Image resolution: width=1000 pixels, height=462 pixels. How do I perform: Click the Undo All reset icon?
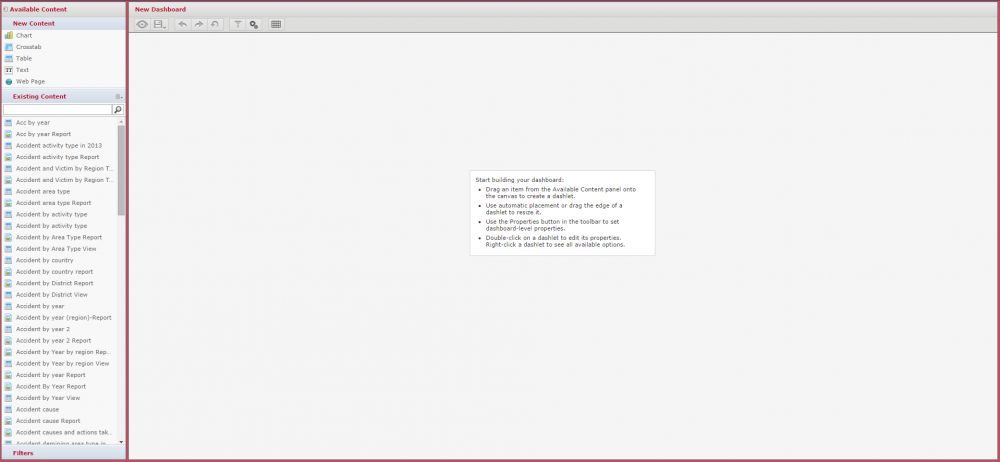point(214,24)
